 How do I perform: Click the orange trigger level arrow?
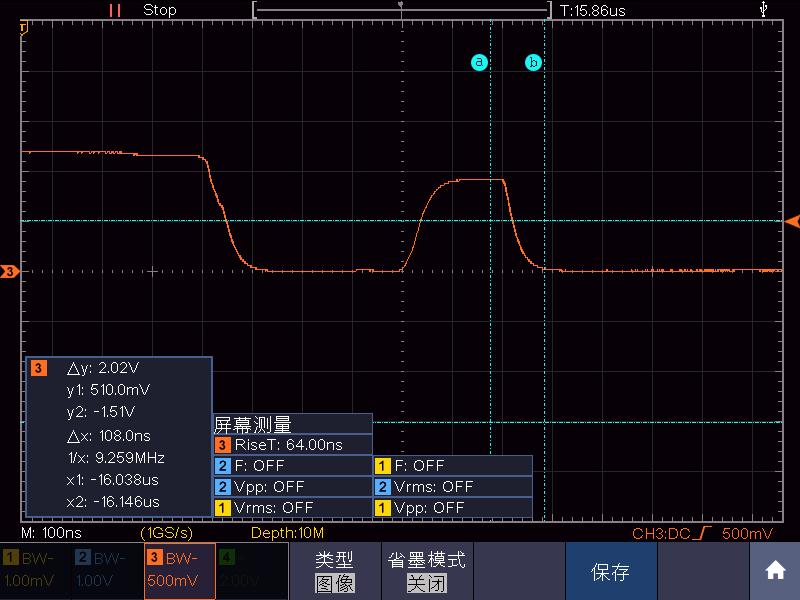[792, 221]
